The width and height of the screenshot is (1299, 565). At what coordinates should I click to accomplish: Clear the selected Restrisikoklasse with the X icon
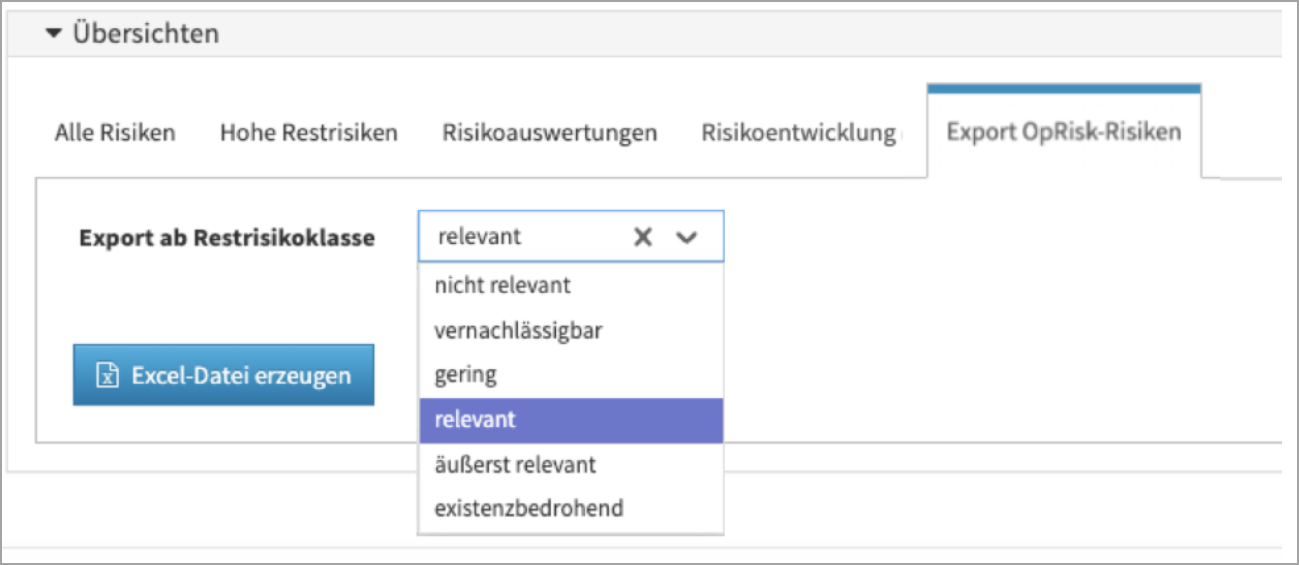[643, 237]
